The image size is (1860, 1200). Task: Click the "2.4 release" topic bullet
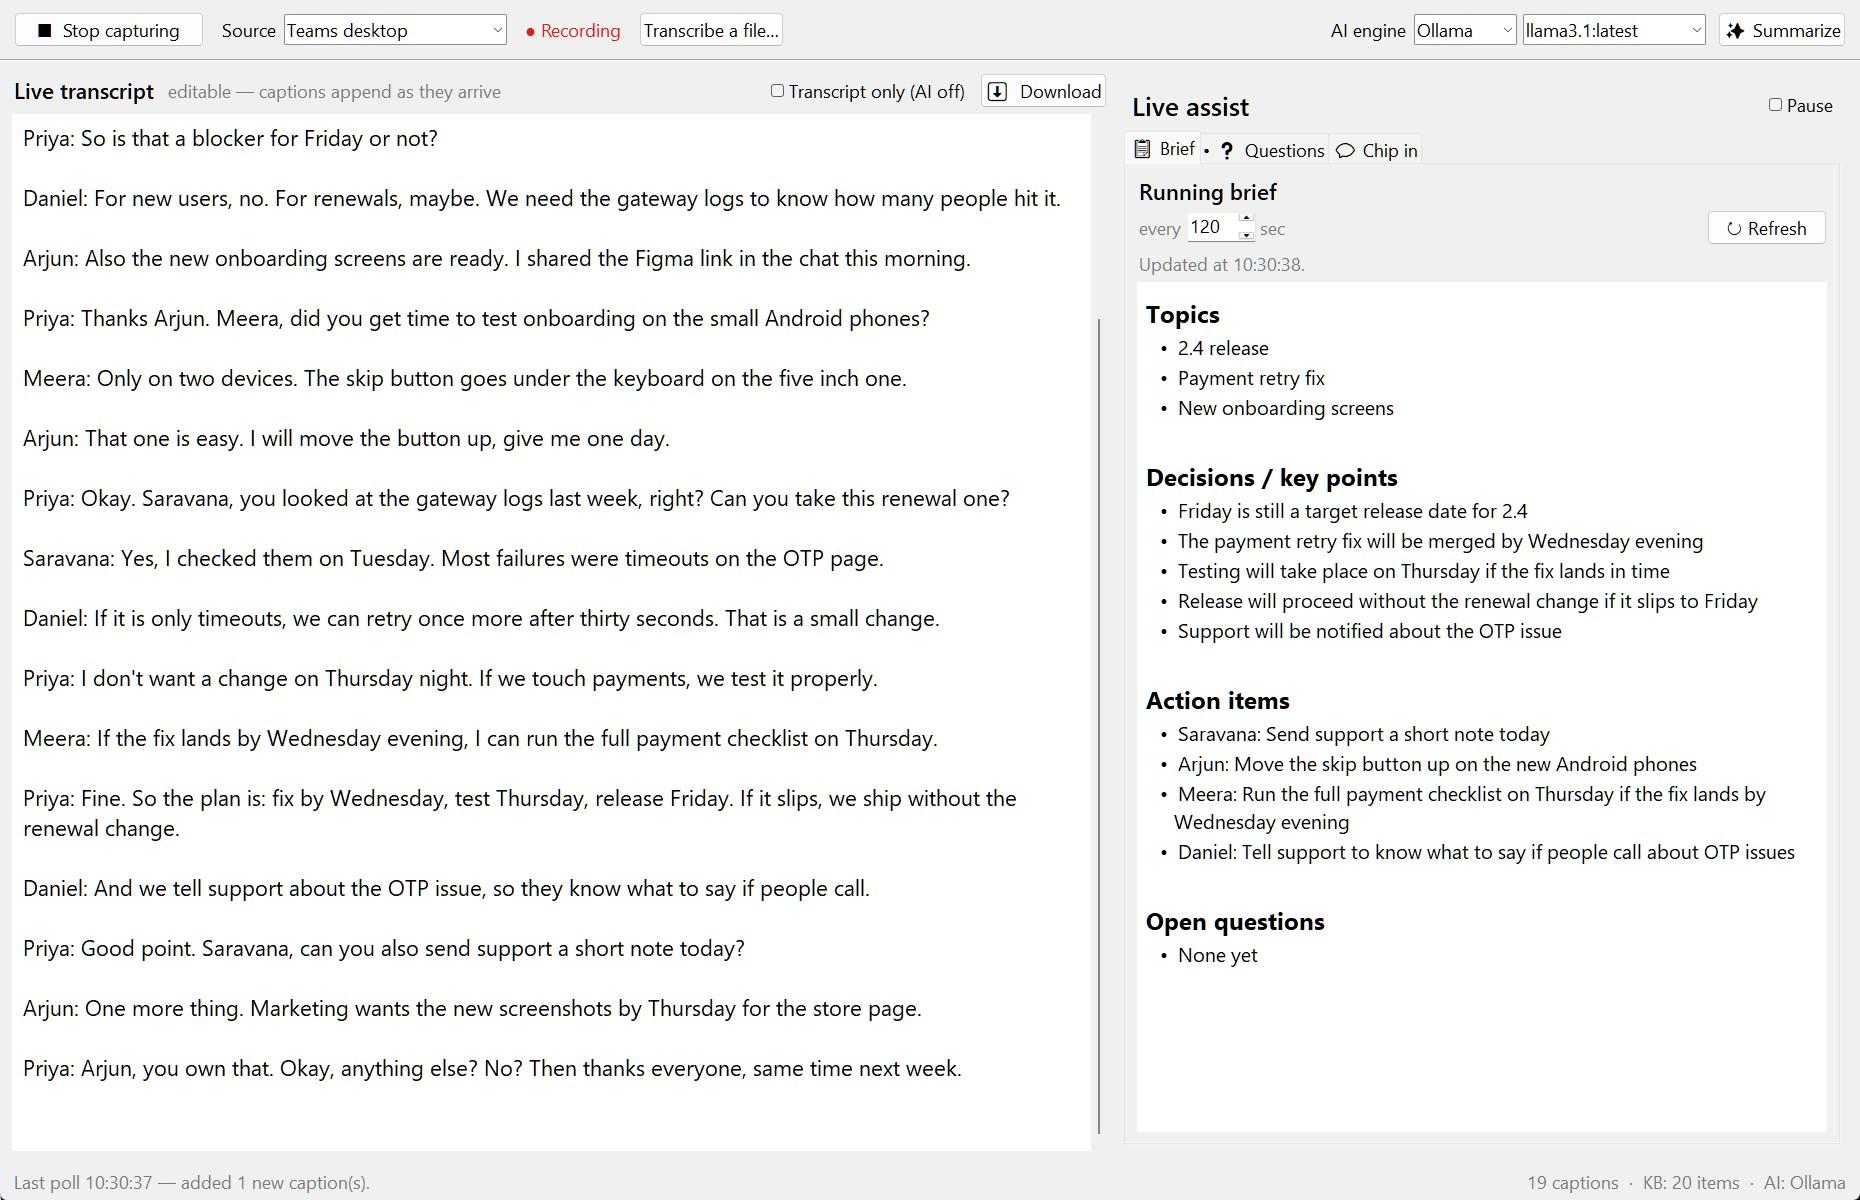click(1223, 348)
